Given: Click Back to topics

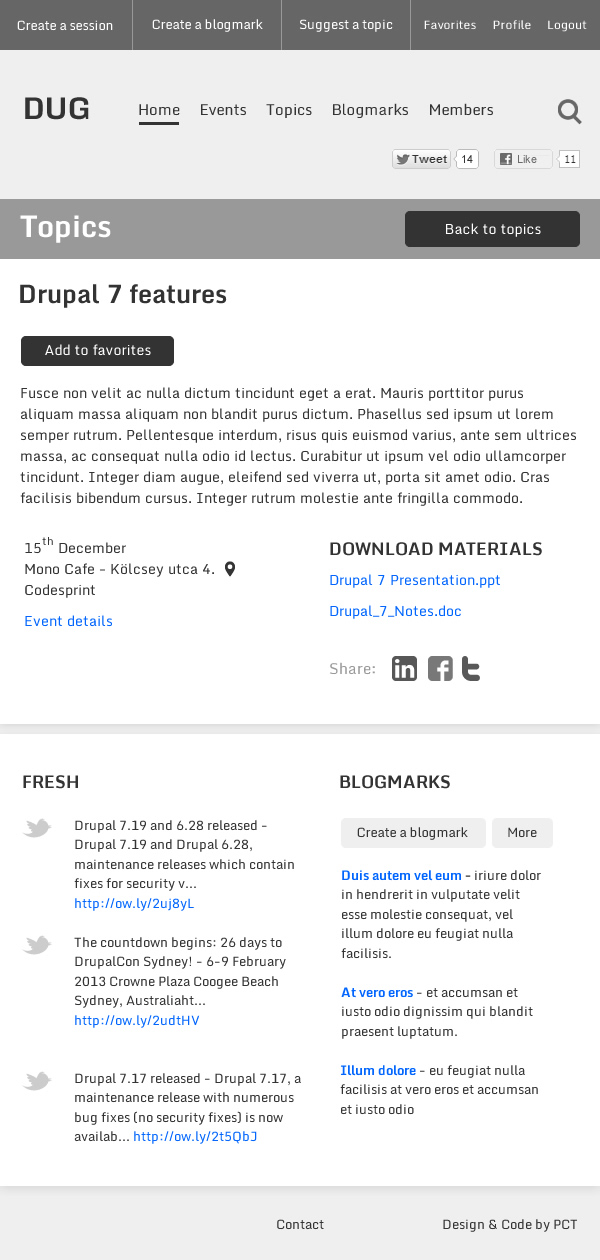Looking at the screenshot, I should click(492, 229).
